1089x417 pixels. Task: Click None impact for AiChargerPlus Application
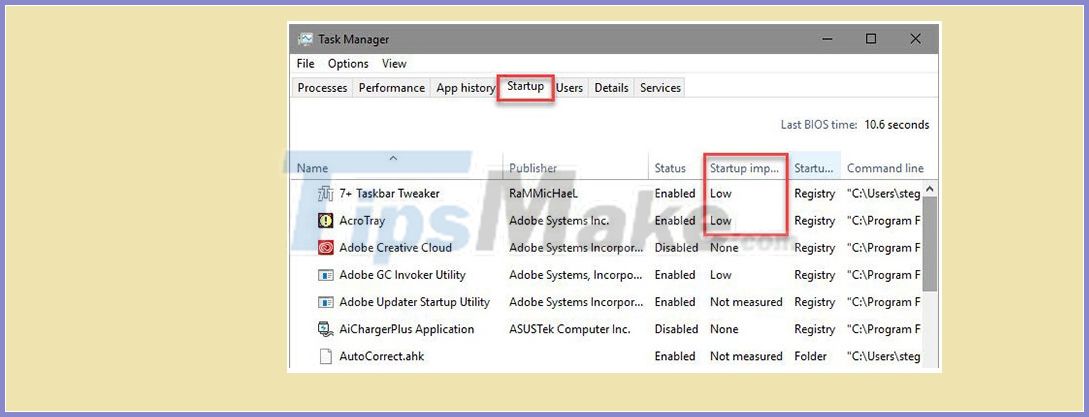coord(724,329)
